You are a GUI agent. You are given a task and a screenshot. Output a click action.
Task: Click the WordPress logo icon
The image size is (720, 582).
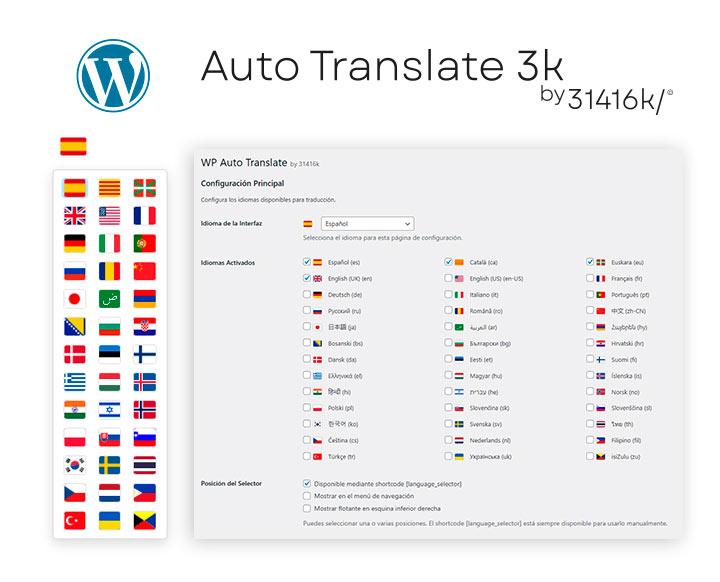(x=112, y=74)
